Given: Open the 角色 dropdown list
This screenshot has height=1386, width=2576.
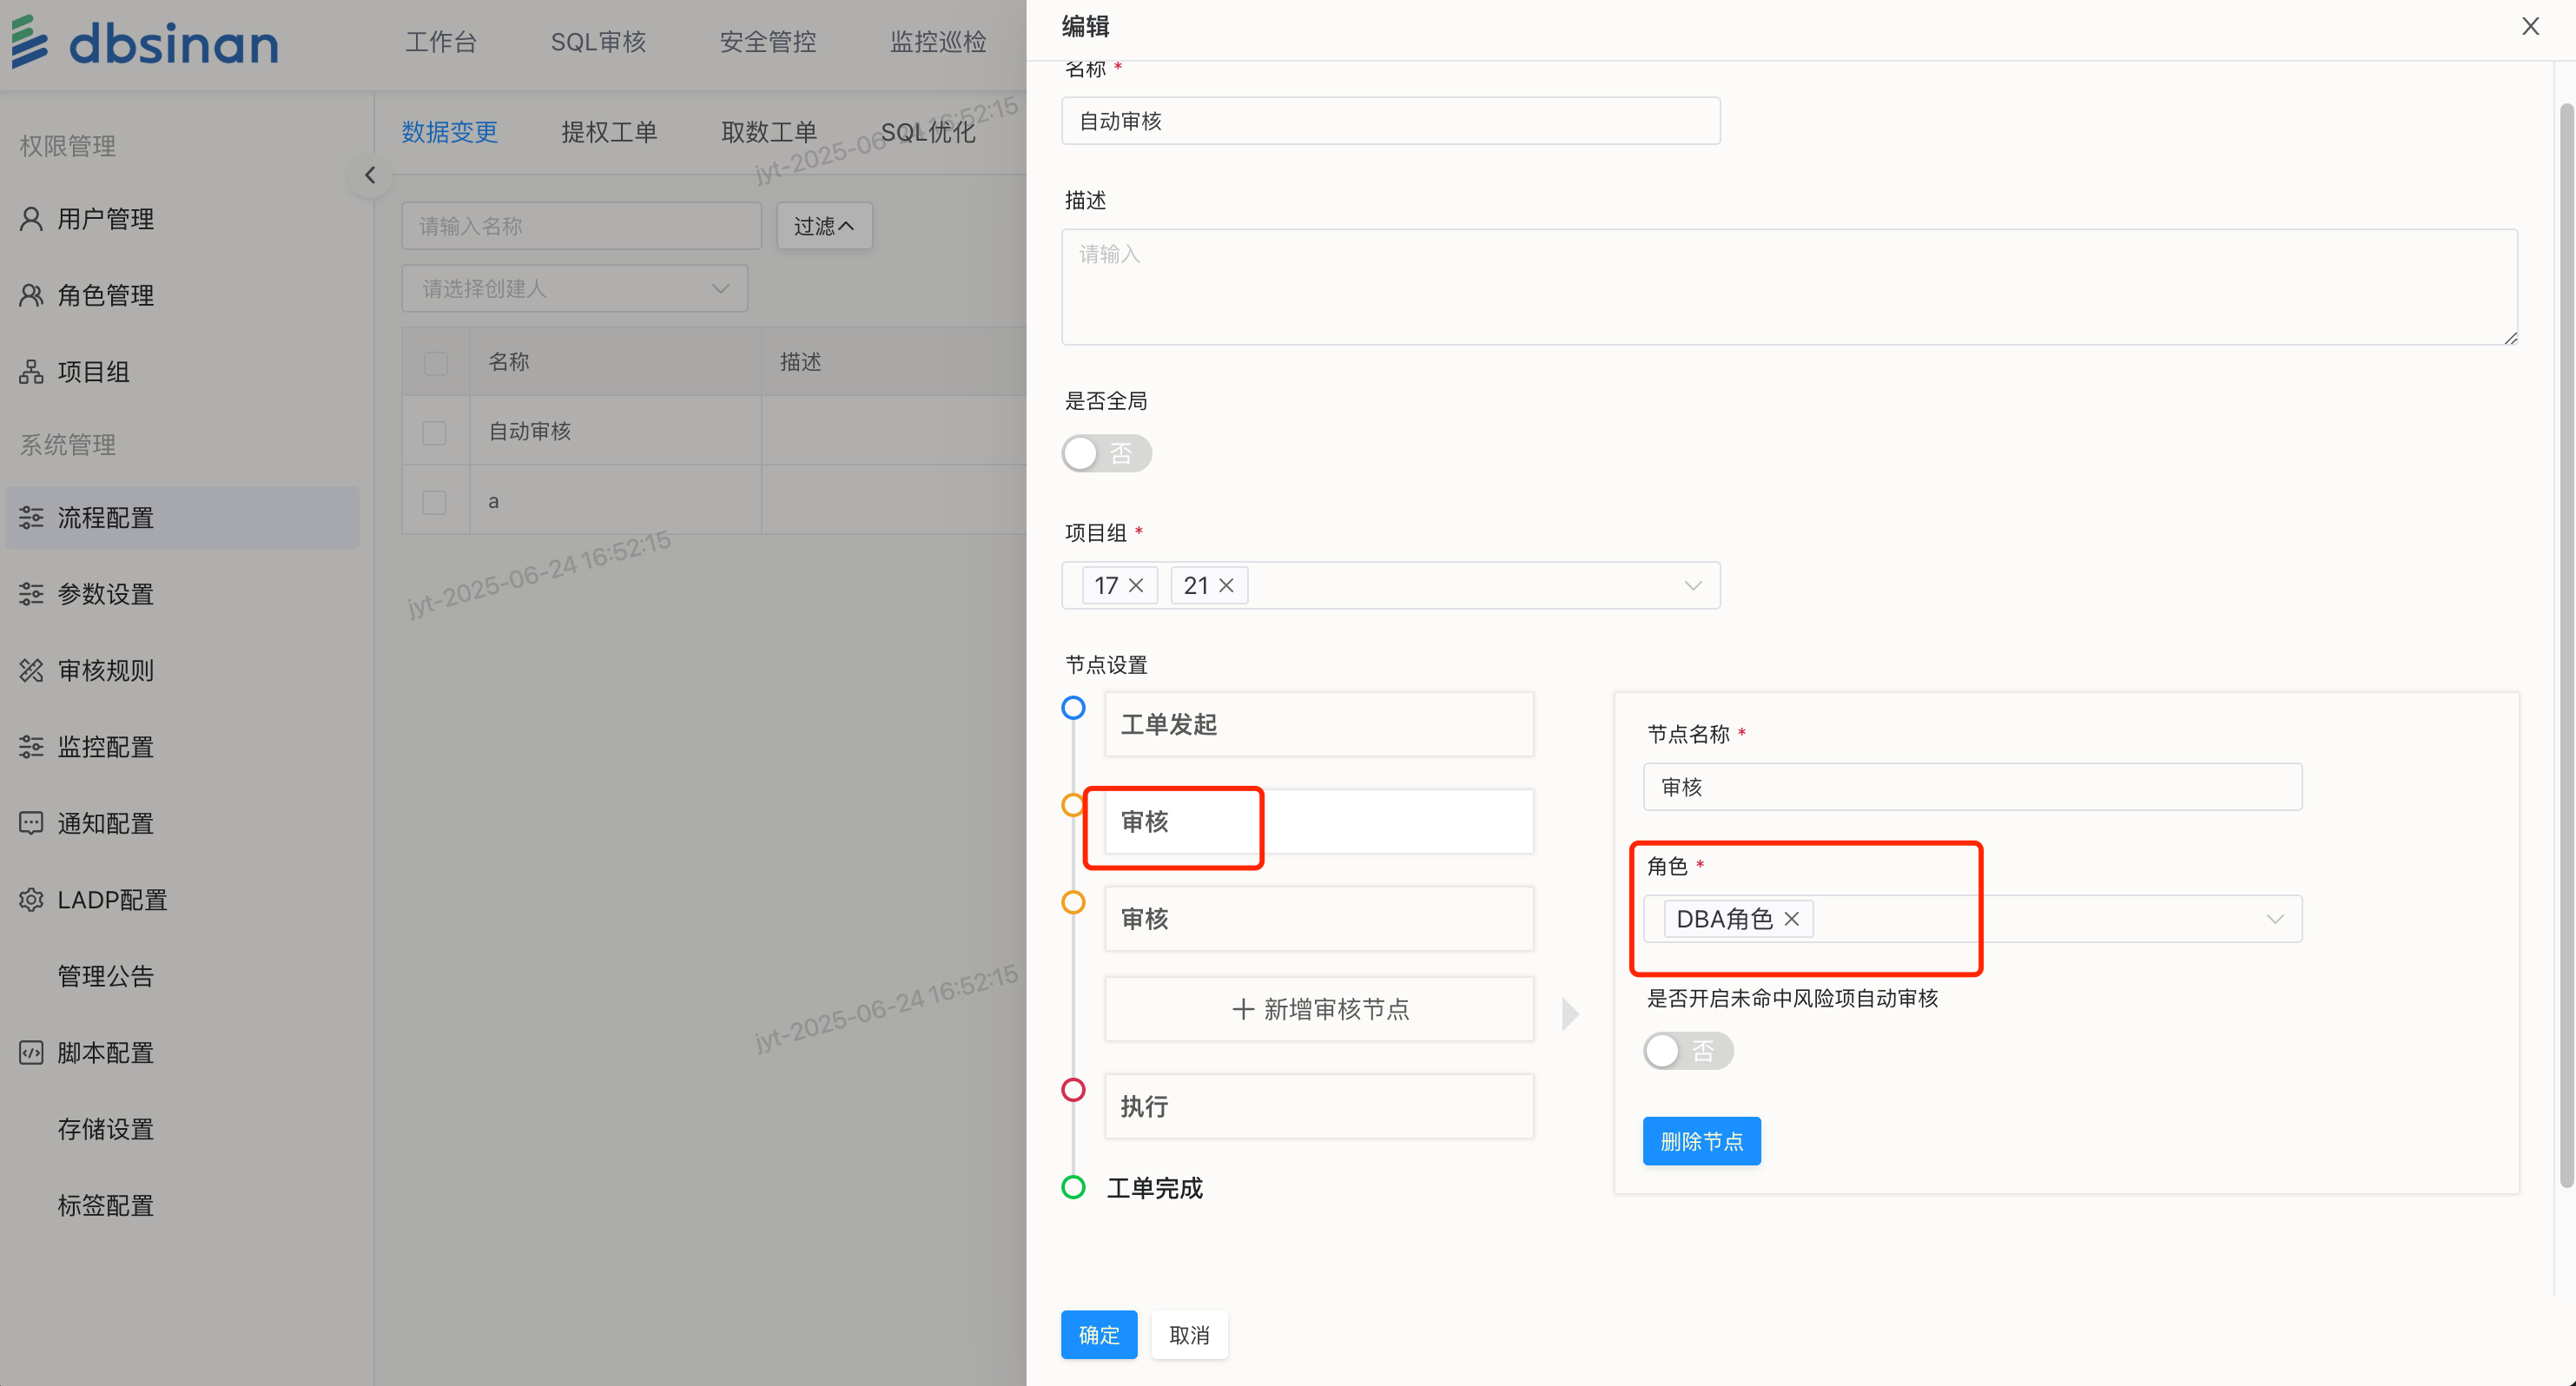Looking at the screenshot, I should click(2274, 919).
